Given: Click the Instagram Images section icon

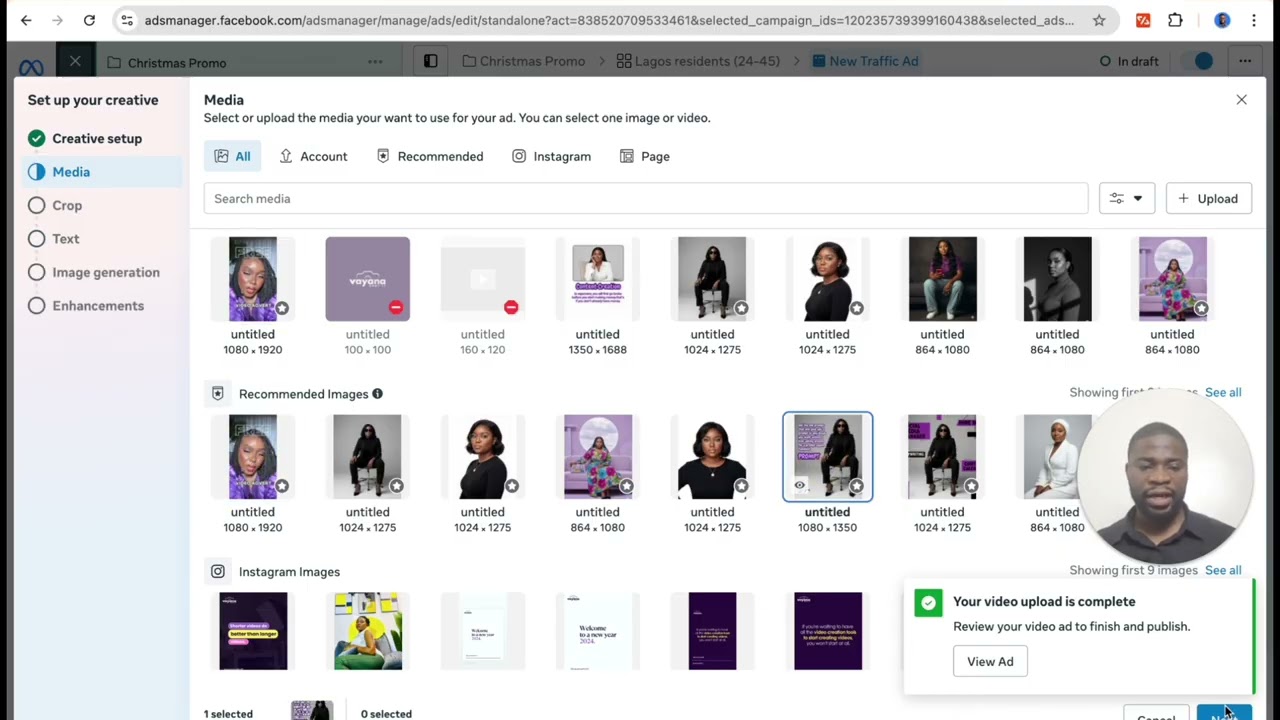Looking at the screenshot, I should coord(217,571).
